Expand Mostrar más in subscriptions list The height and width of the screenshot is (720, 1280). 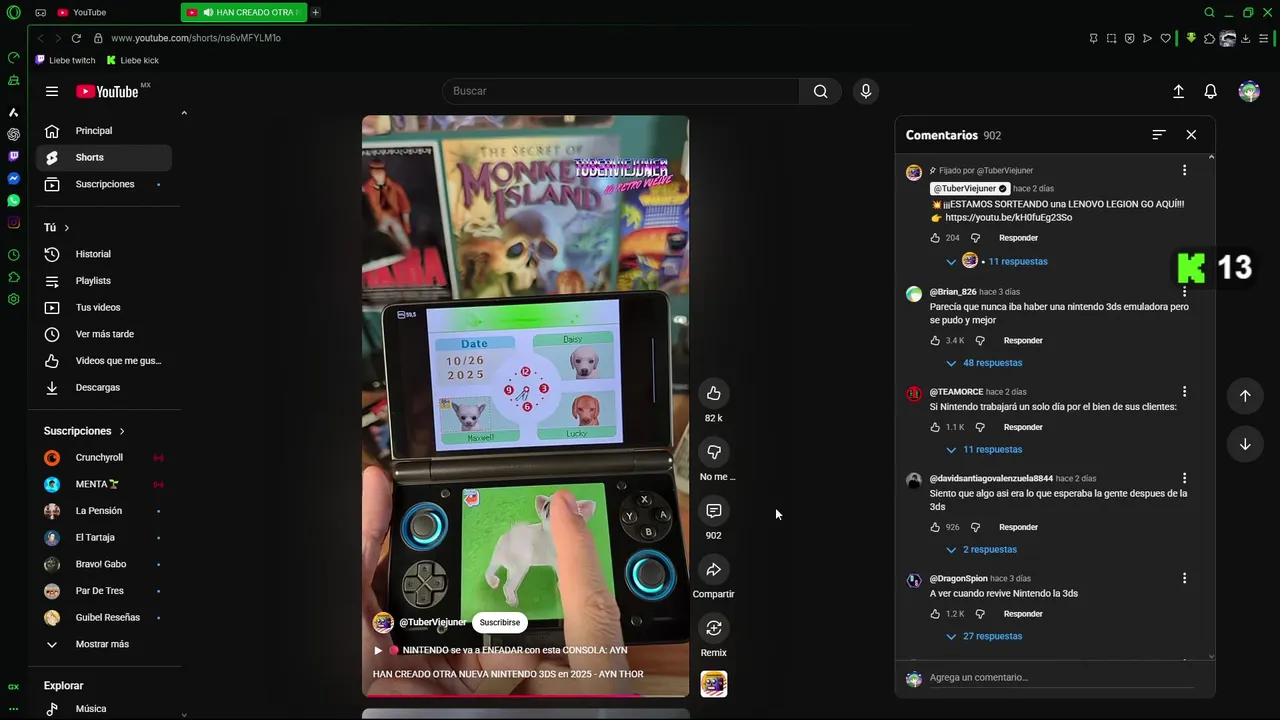pos(104,644)
